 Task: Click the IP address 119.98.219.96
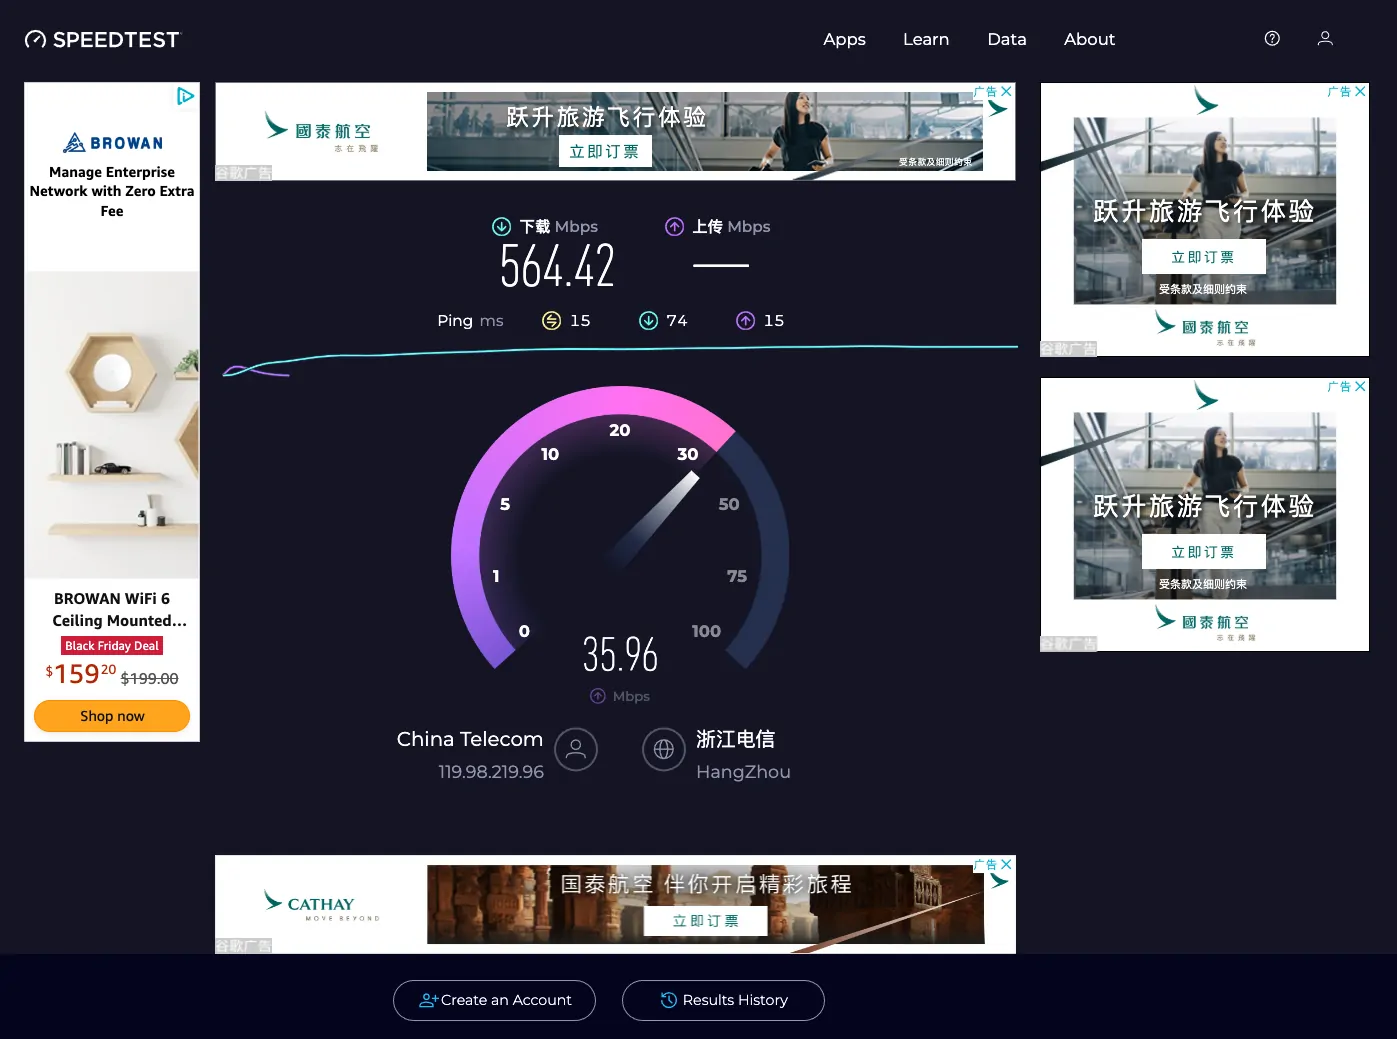491,772
